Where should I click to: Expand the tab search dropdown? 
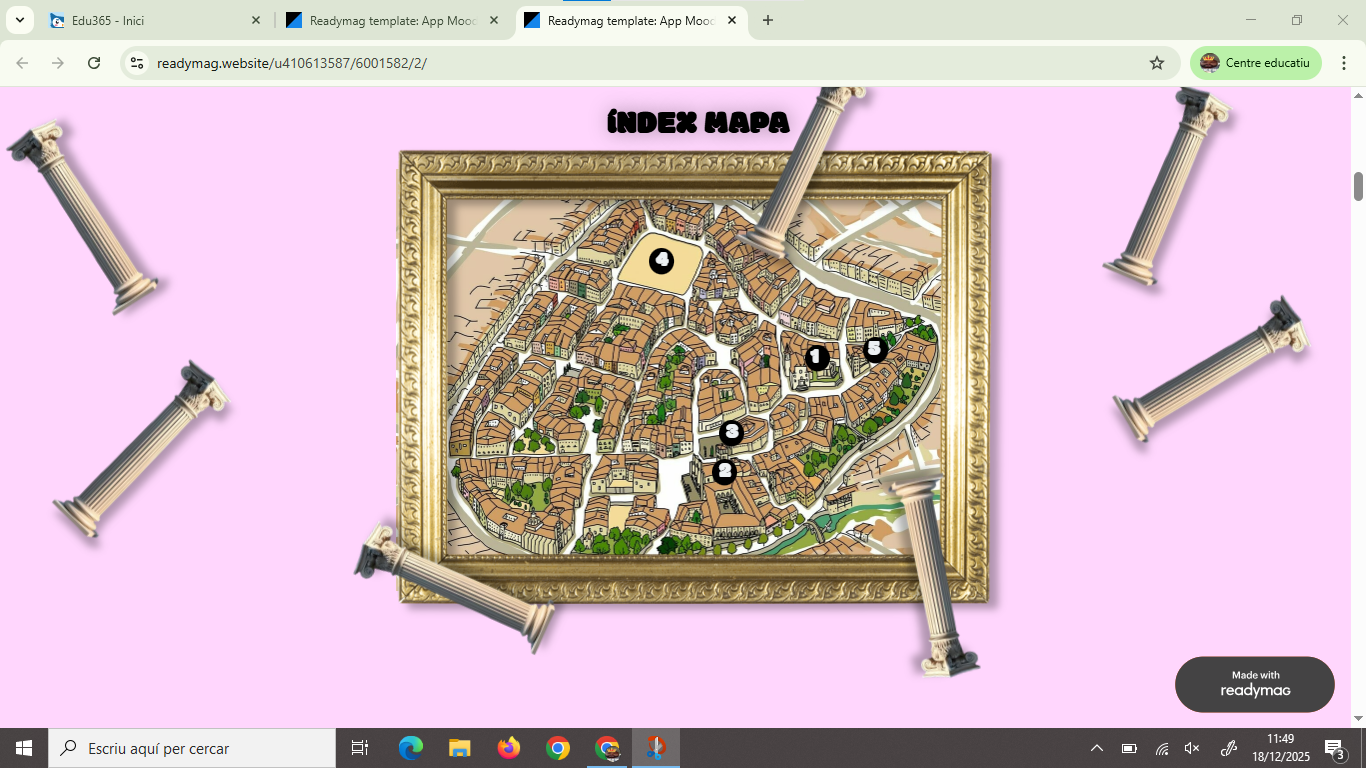pos(20,20)
